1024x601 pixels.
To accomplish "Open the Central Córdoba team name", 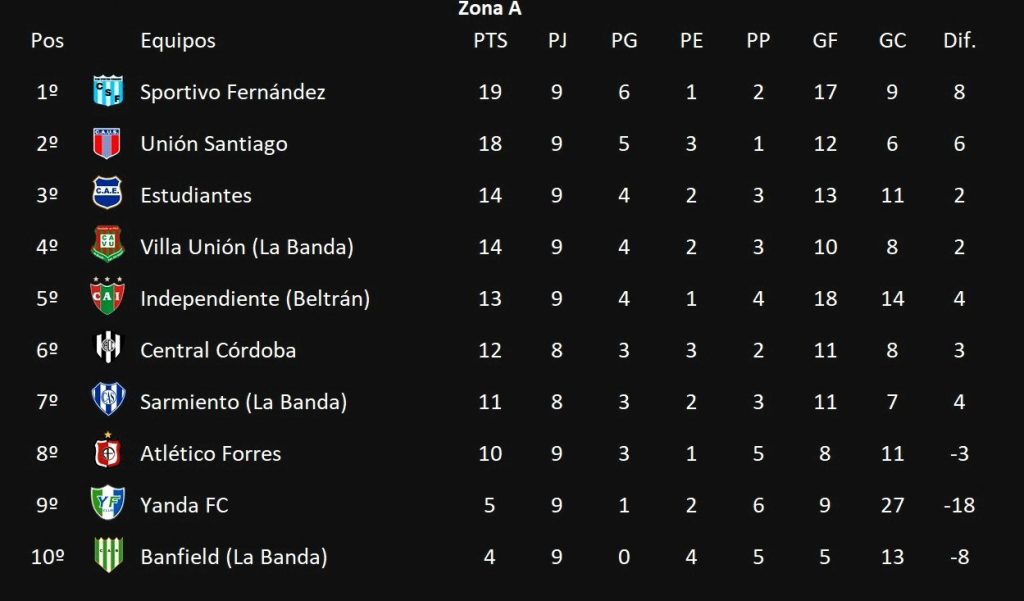I will pos(218,350).
